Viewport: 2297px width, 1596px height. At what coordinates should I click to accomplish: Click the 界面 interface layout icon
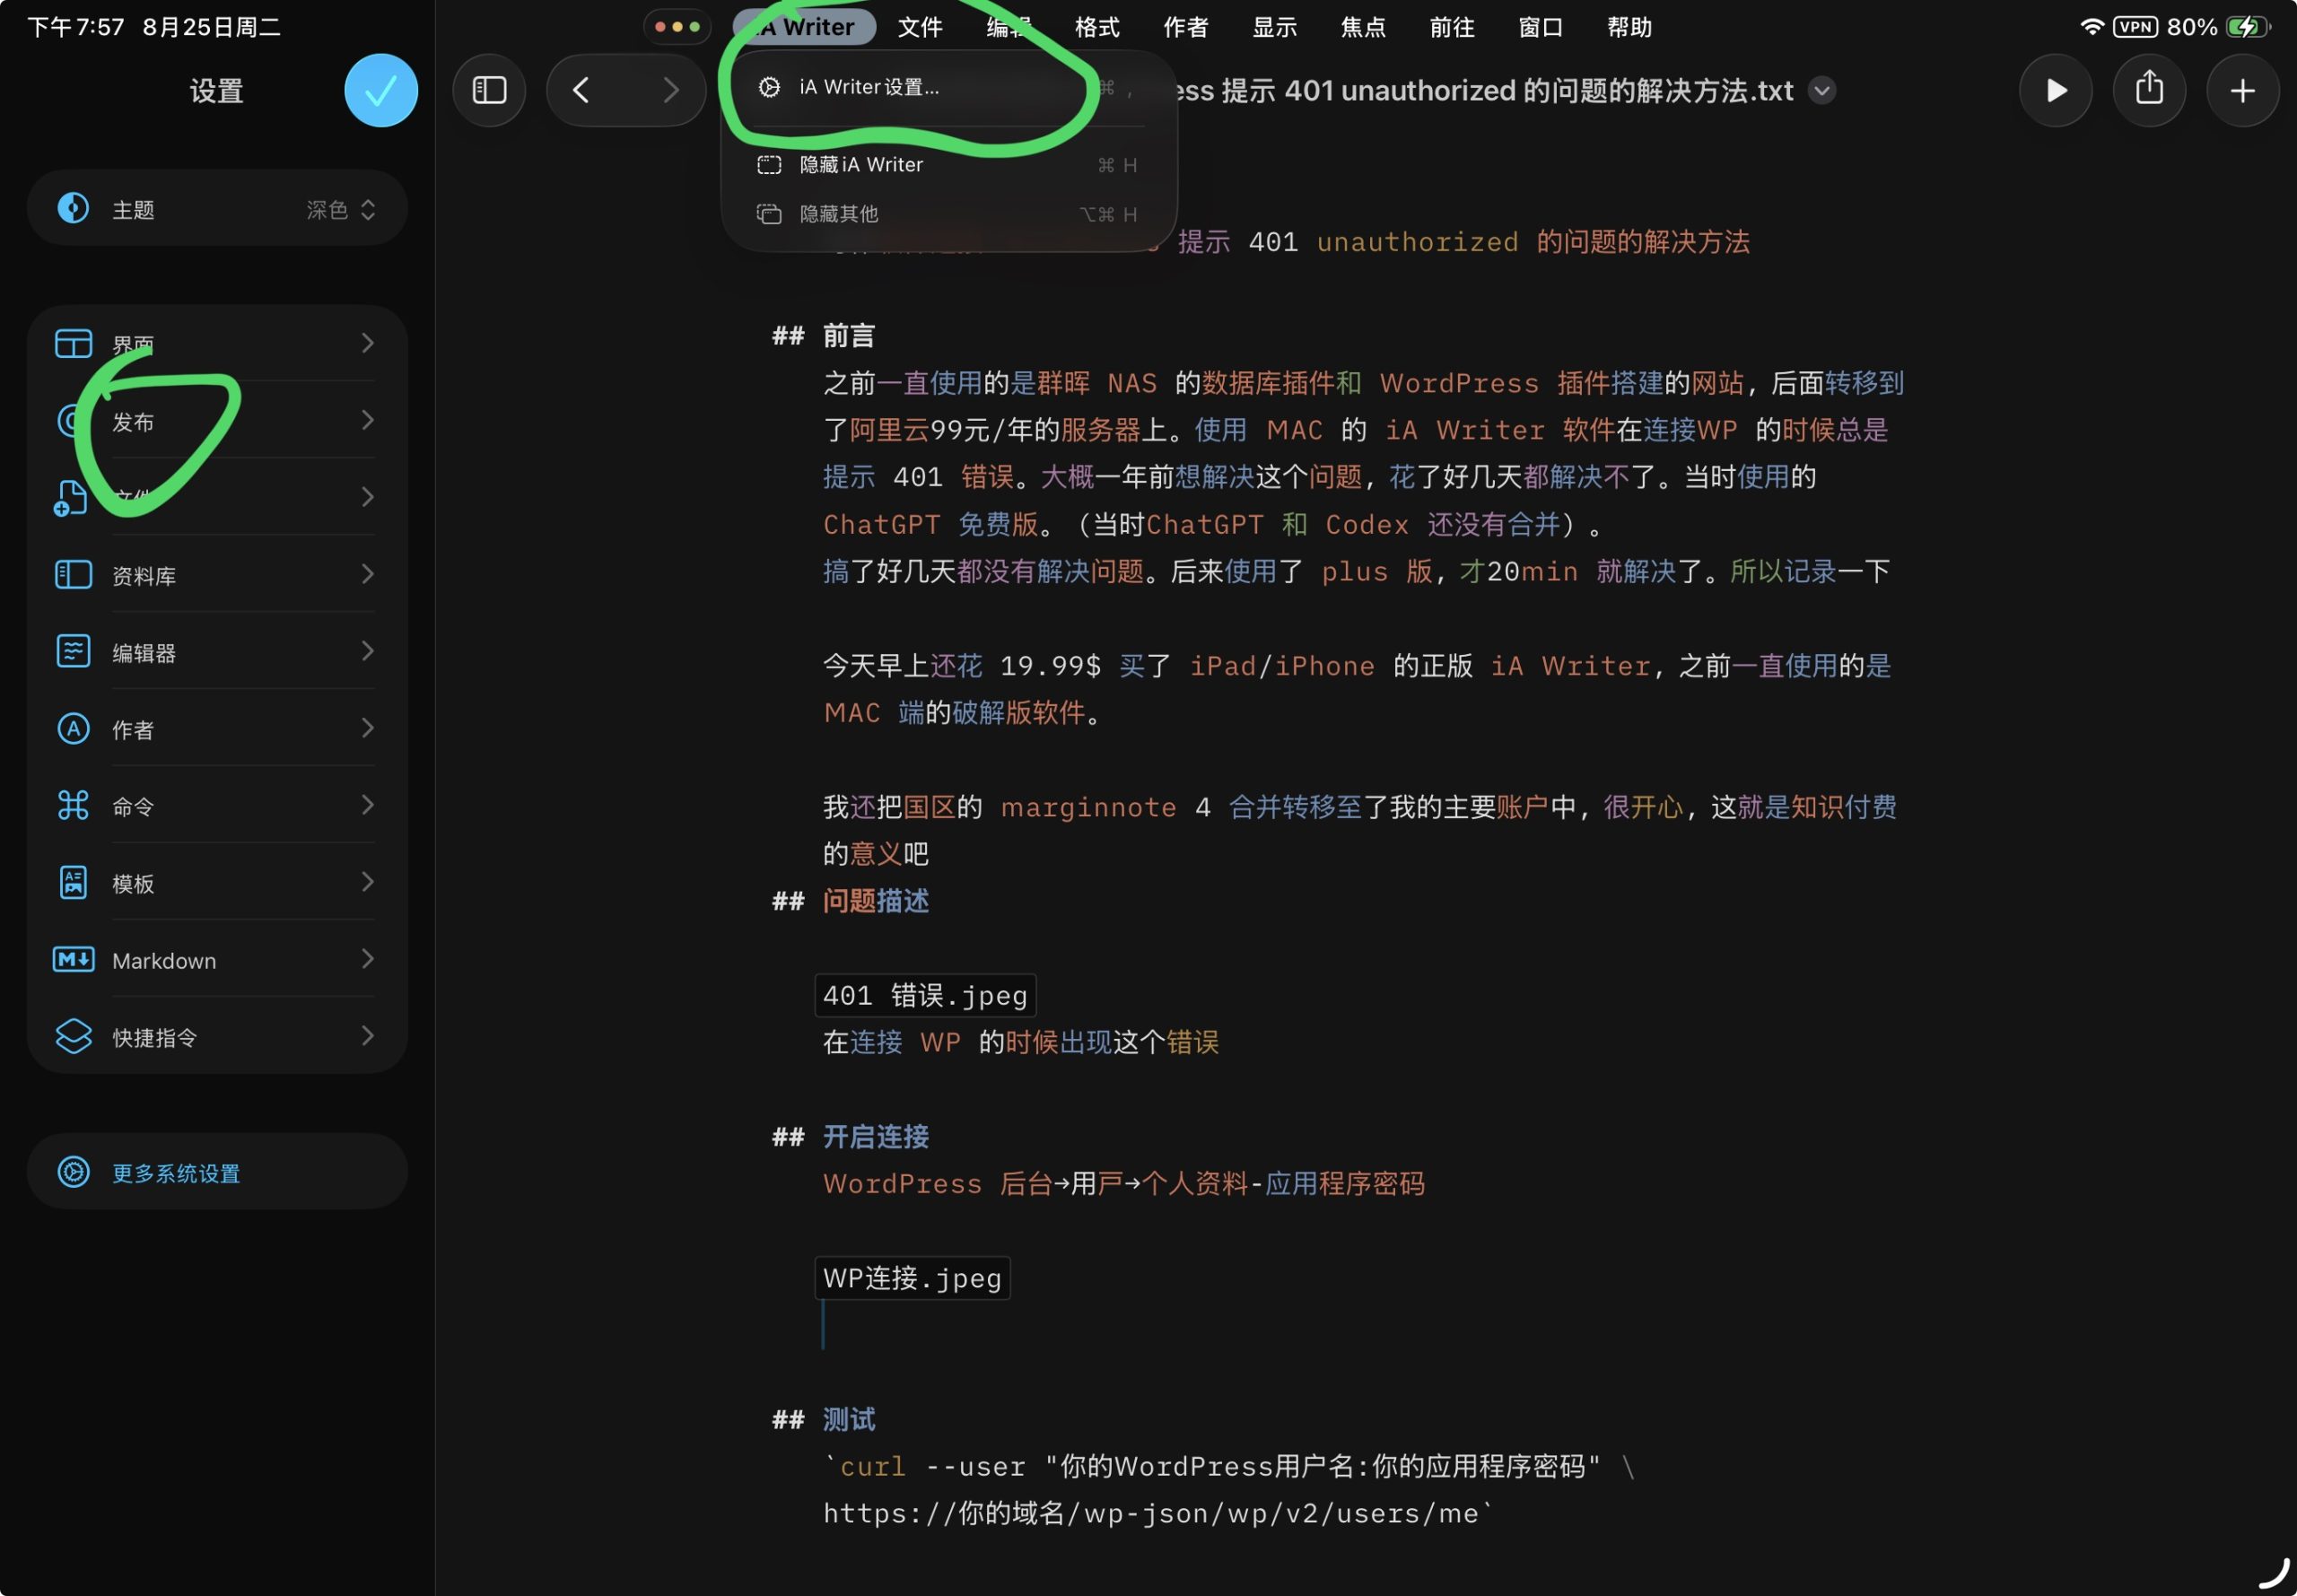click(x=73, y=343)
